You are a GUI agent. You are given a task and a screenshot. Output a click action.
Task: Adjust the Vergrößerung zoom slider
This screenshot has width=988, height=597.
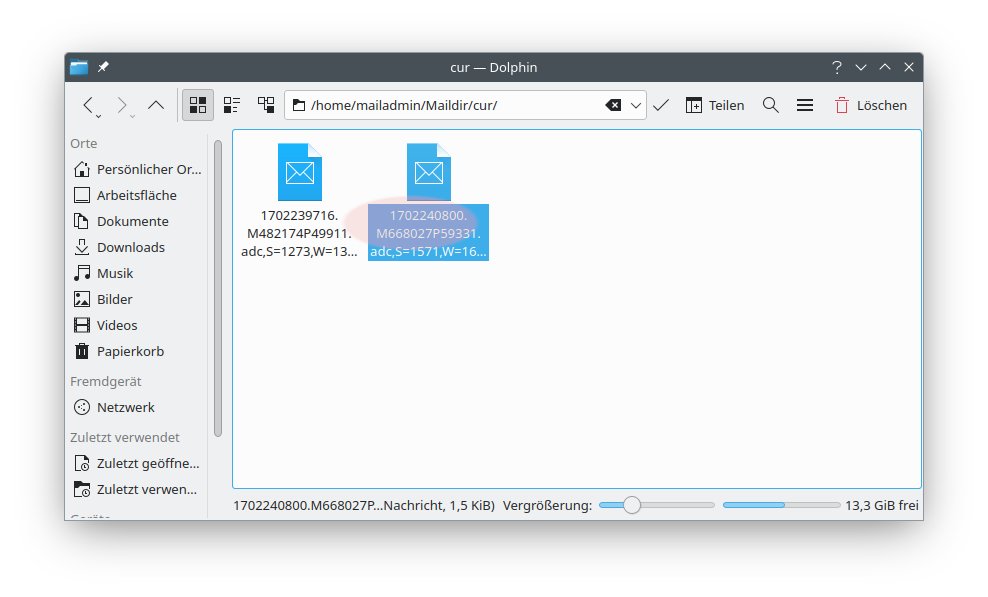pos(631,505)
